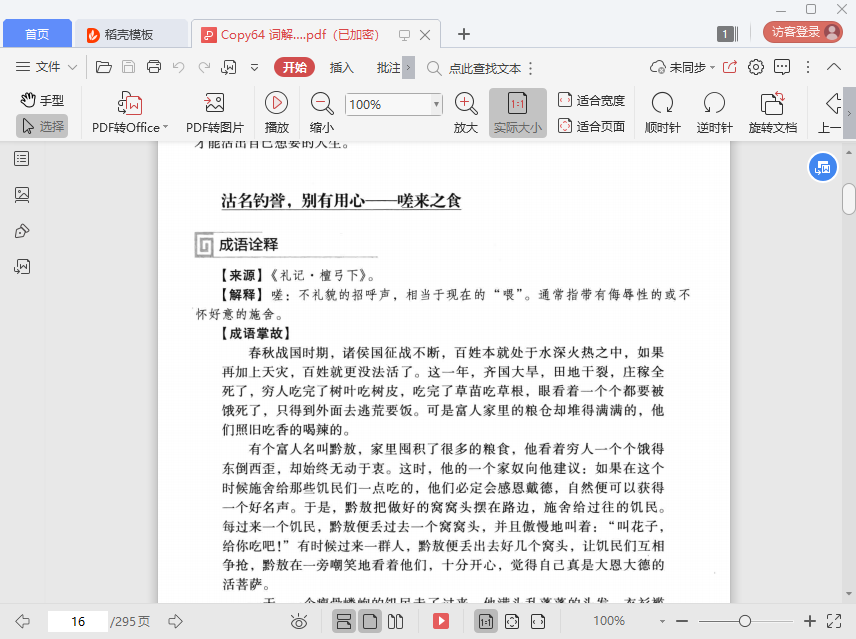Toggle continuous scrolling page layout
The height and width of the screenshot is (639, 856).
pyautogui.click(x=344, y=622)
